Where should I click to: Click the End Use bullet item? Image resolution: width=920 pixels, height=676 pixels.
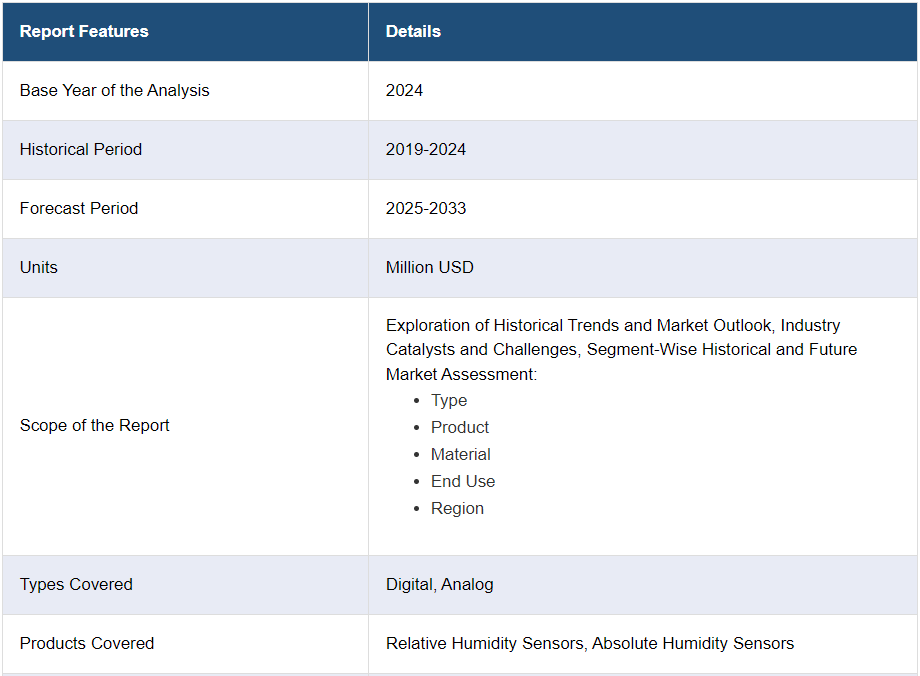click(x=463, y=481)
